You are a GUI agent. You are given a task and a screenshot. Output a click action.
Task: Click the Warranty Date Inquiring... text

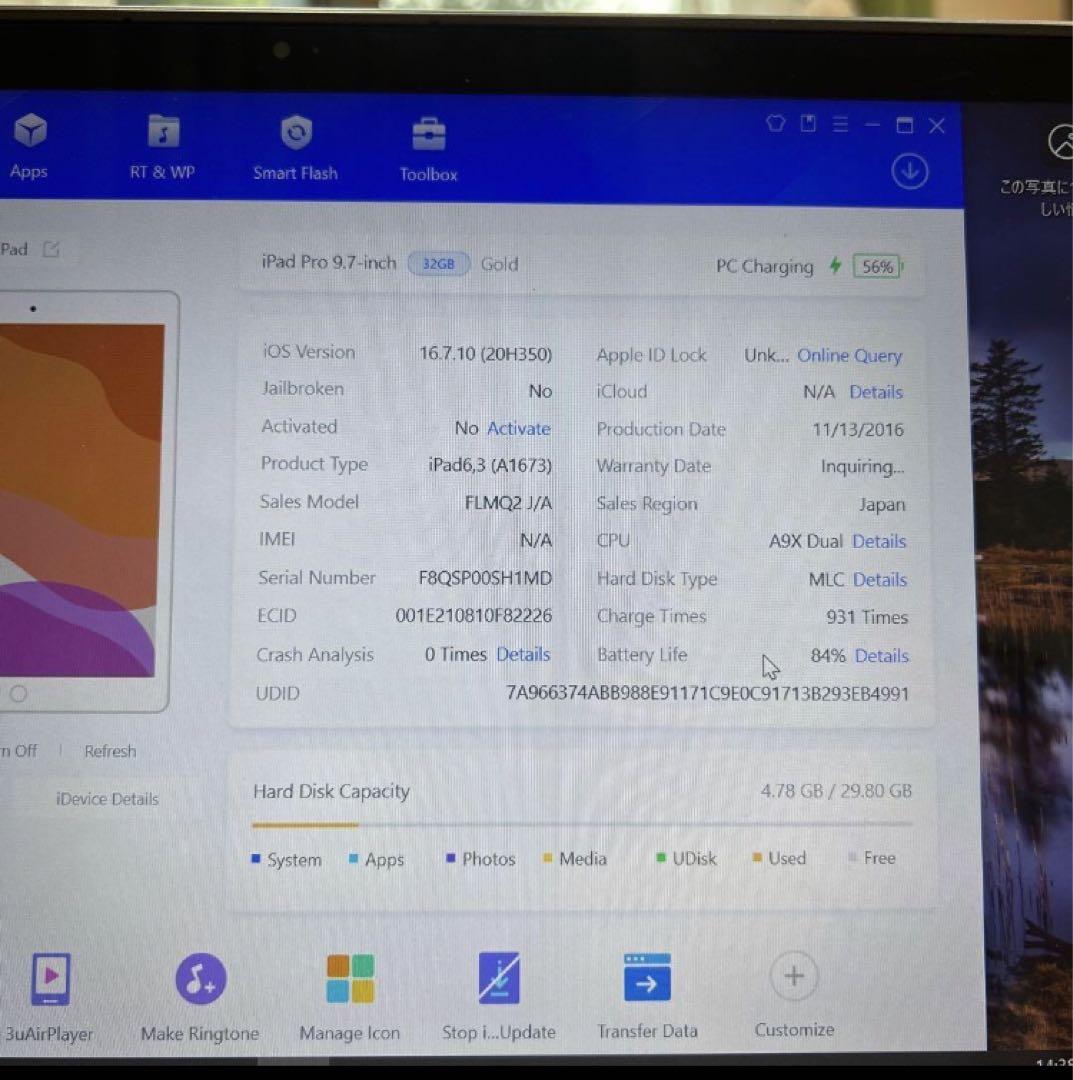pyautogui.click(x=862, y=467)
